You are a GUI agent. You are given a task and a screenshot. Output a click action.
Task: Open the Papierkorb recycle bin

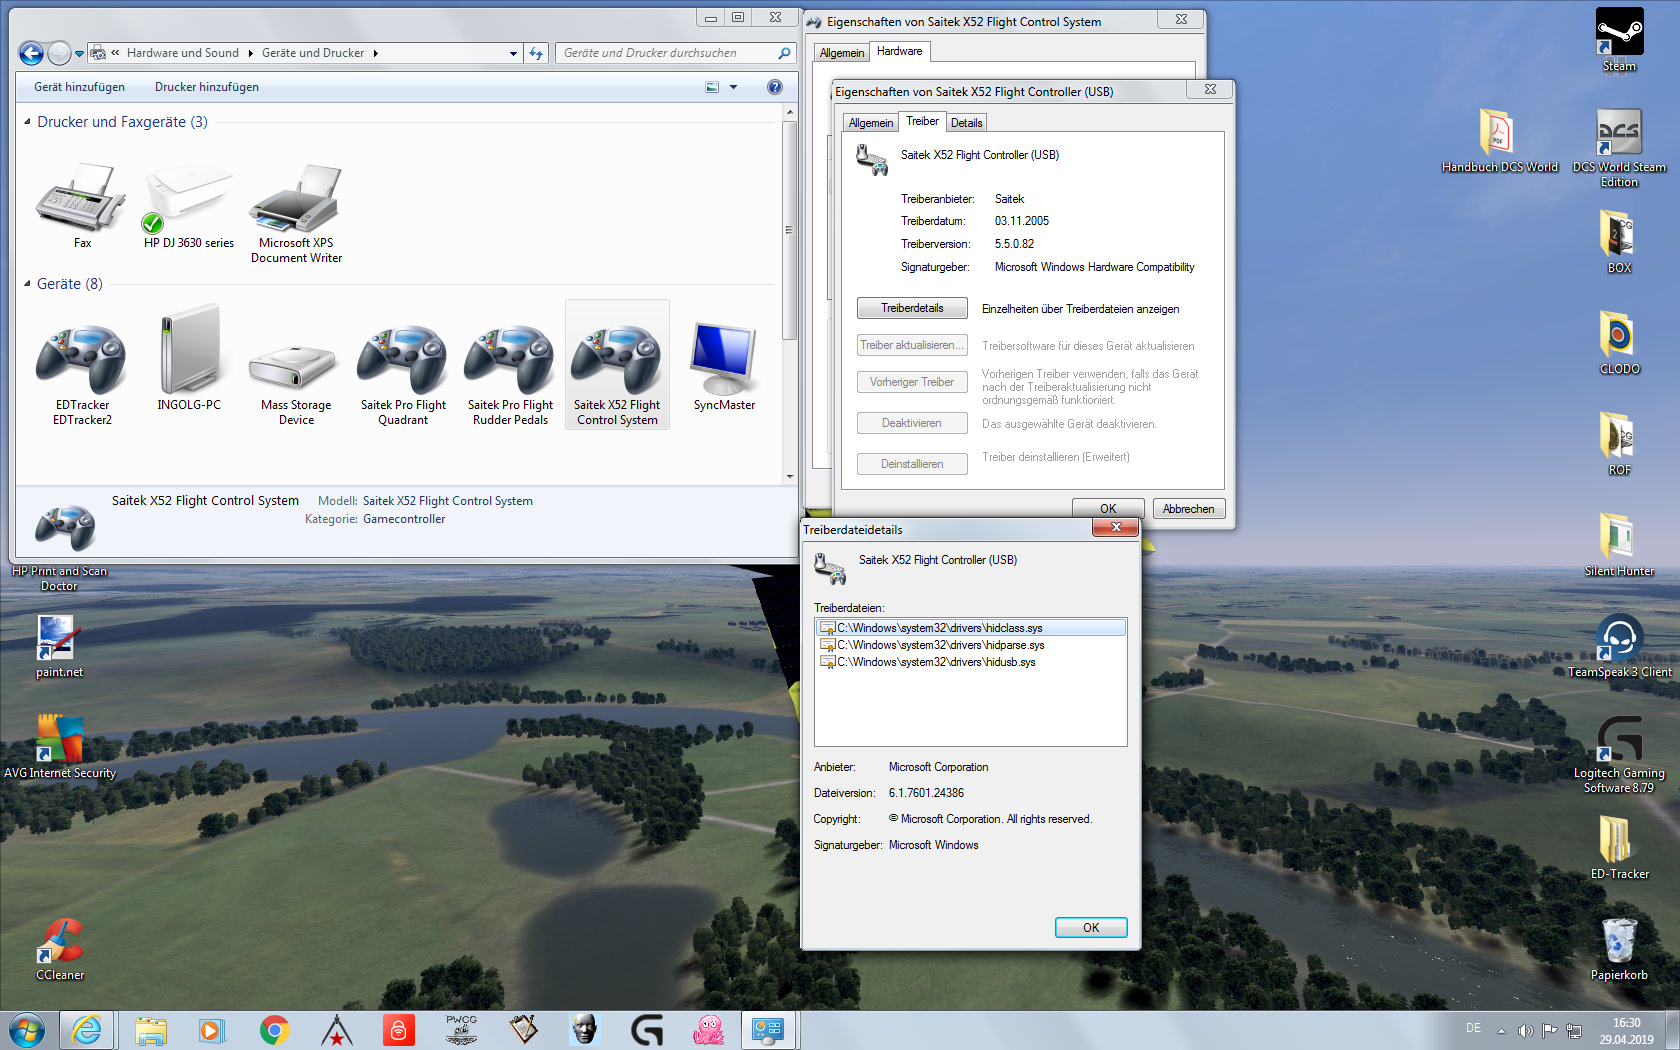click(x=1619, y=949)
